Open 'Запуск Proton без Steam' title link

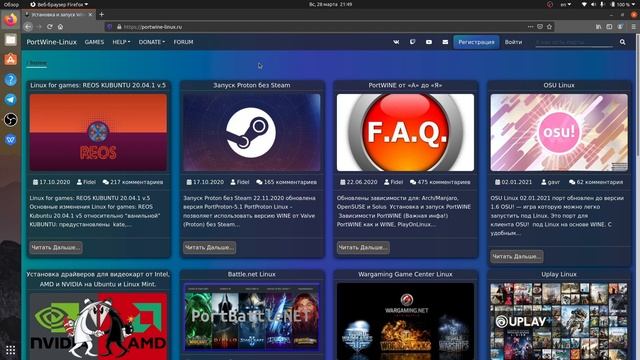click(x=251, y=85)
